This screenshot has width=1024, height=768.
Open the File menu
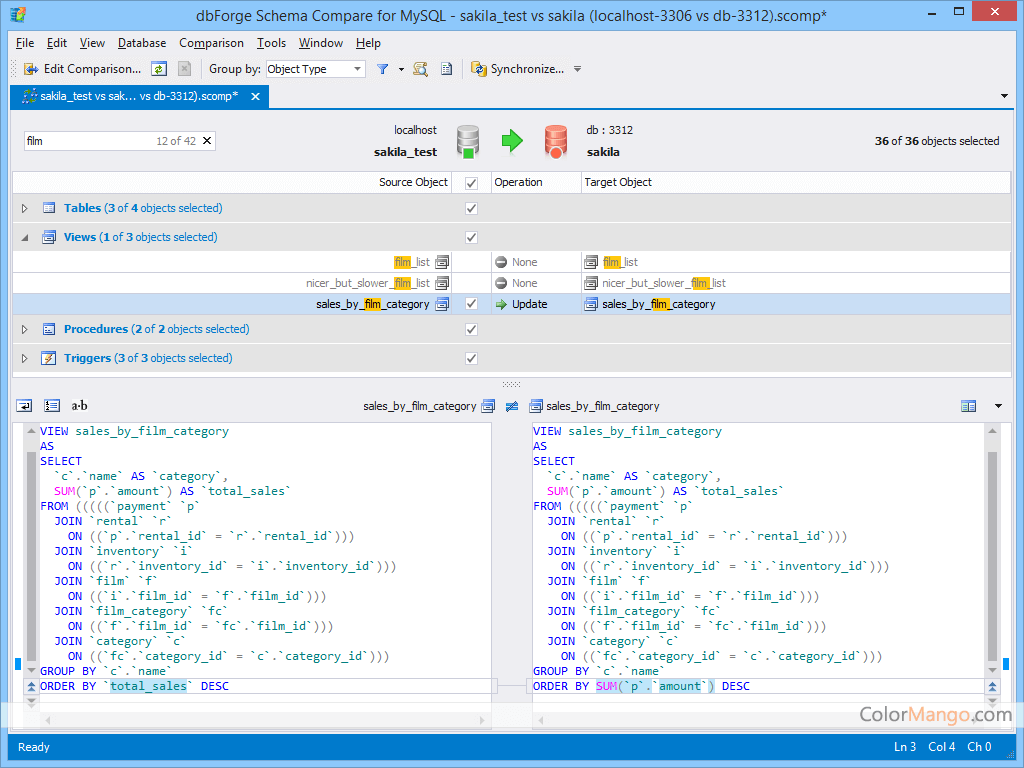(x=25, y=42)
